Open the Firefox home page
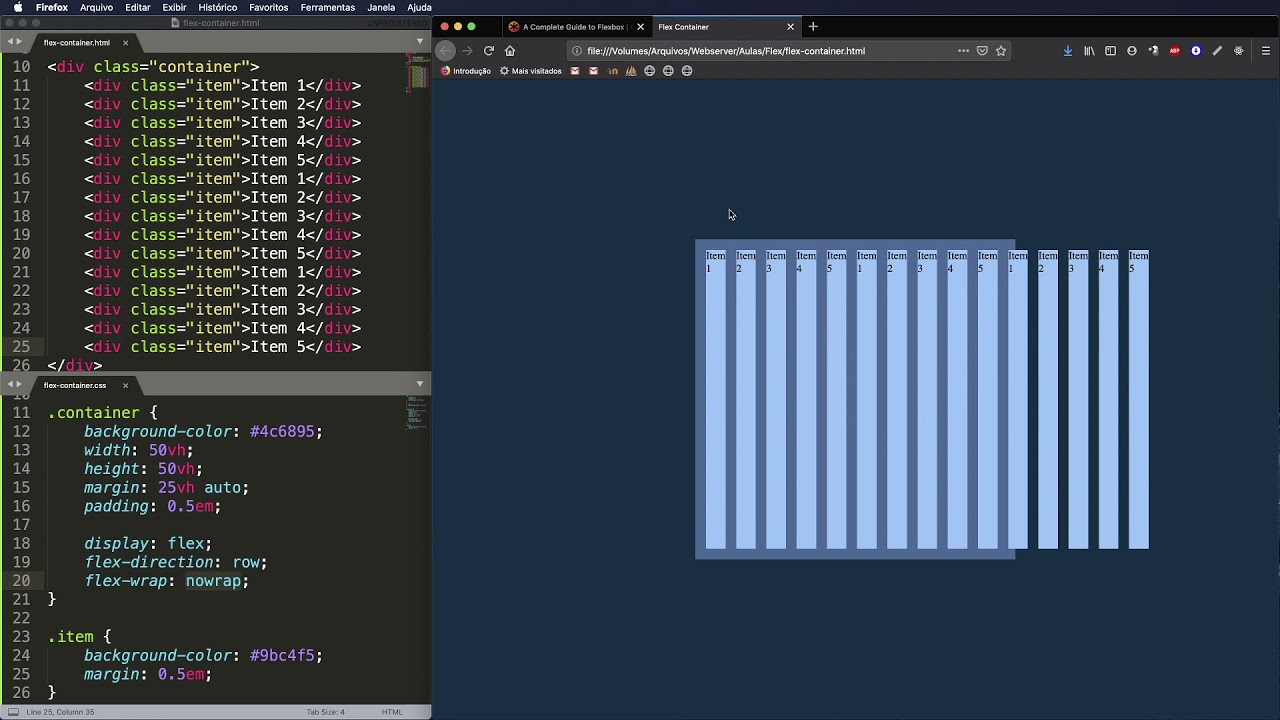1280x720 pixels. point(510,51)
